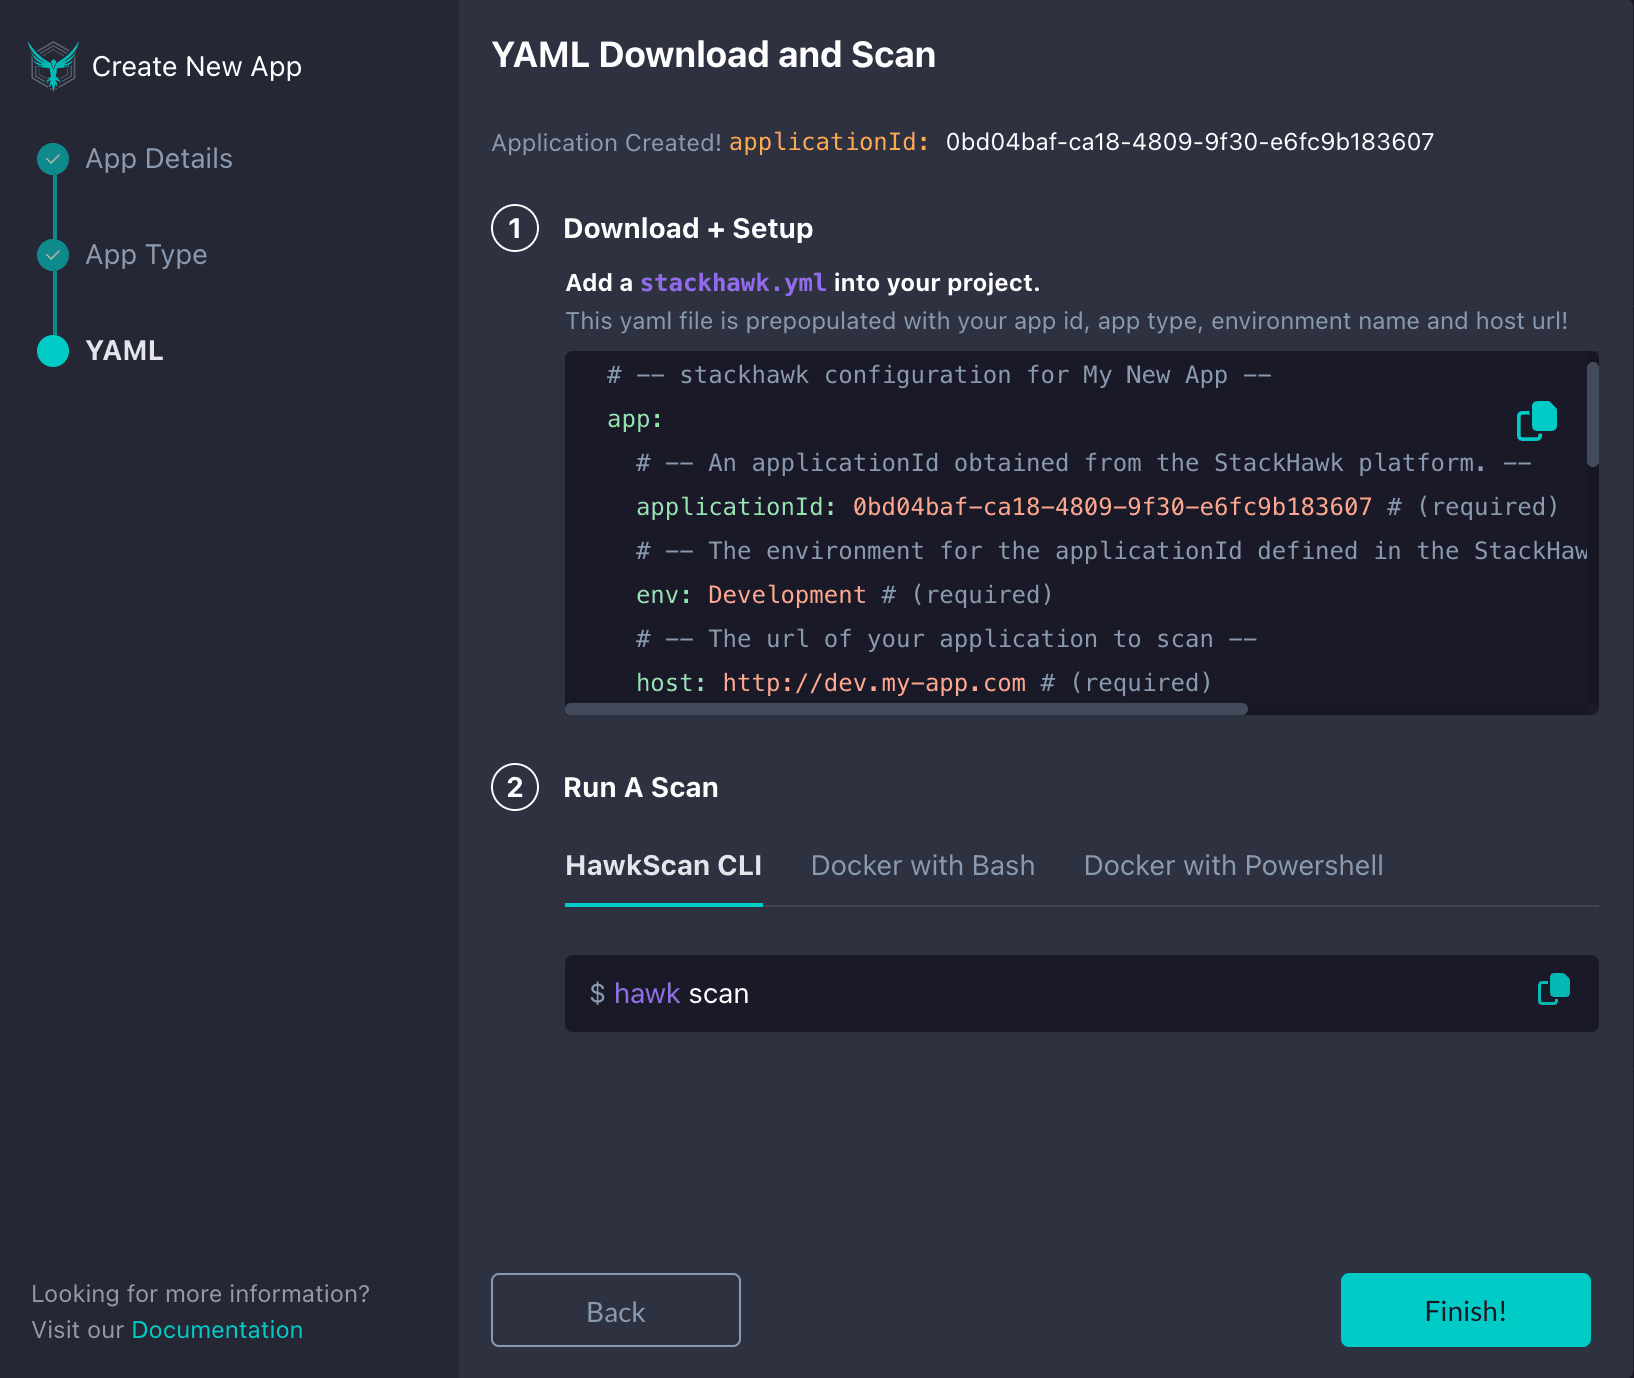Click the orange 'applicationId:' label in the header
This screenshot has height=1378, width=1634.
tap(829, 142)
